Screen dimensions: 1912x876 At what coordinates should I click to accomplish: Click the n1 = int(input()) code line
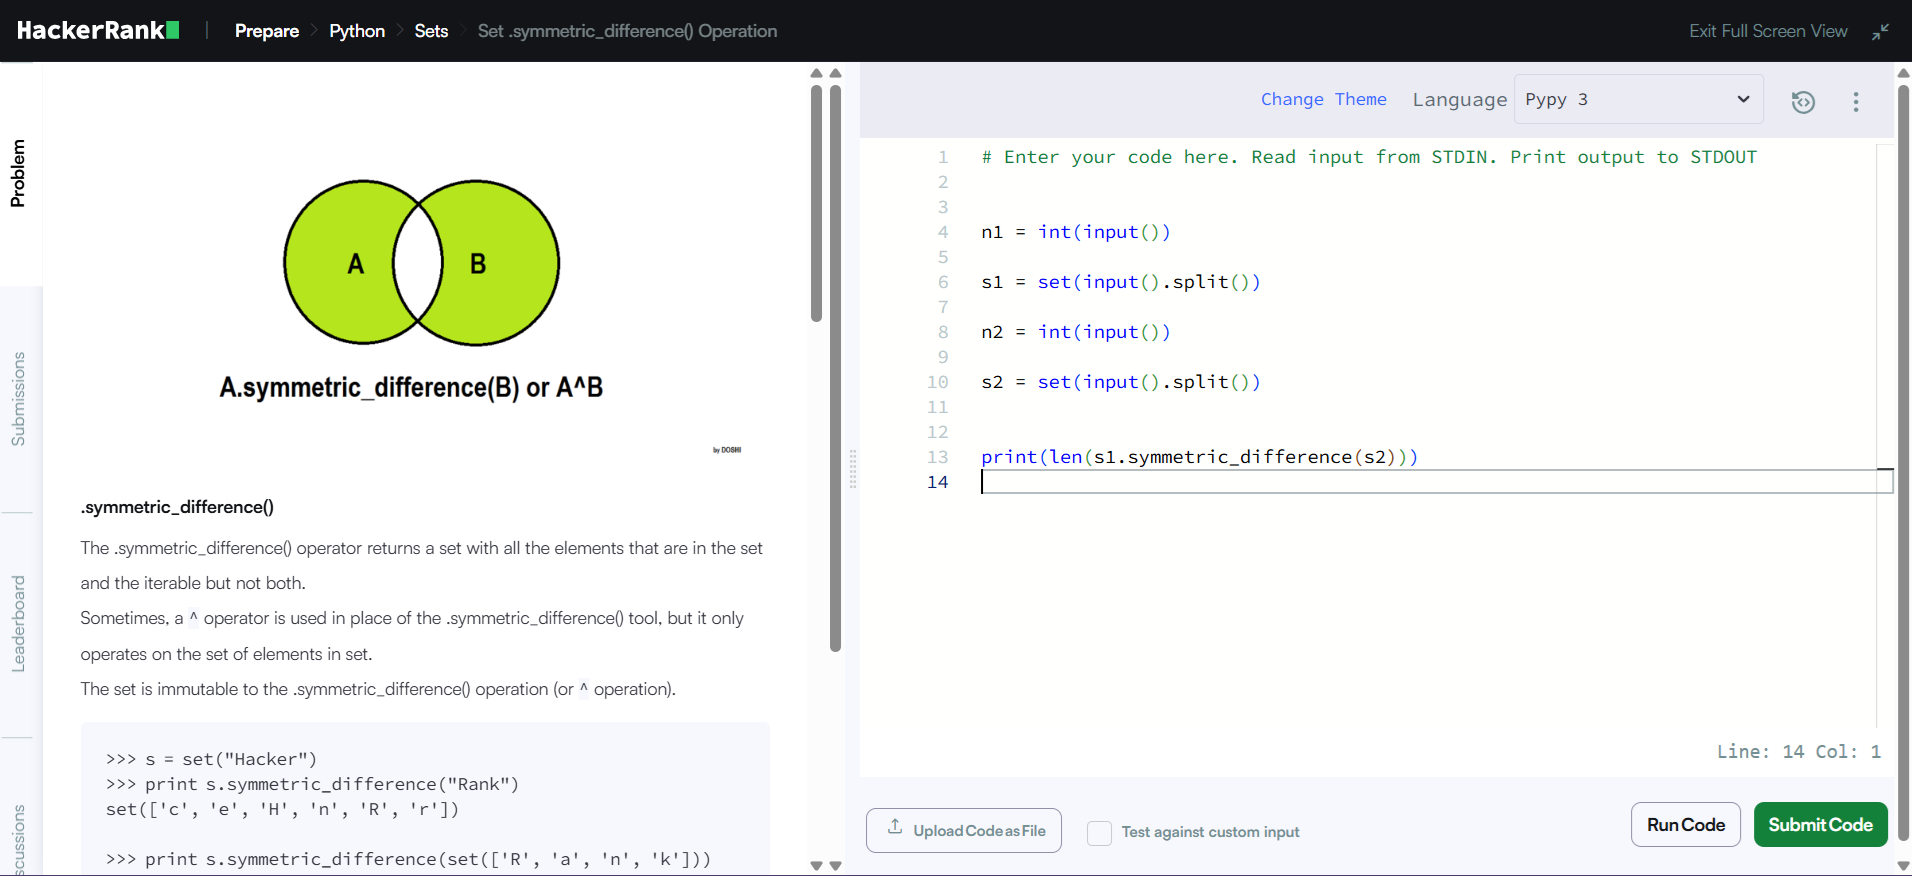[x=1075, y=232]
